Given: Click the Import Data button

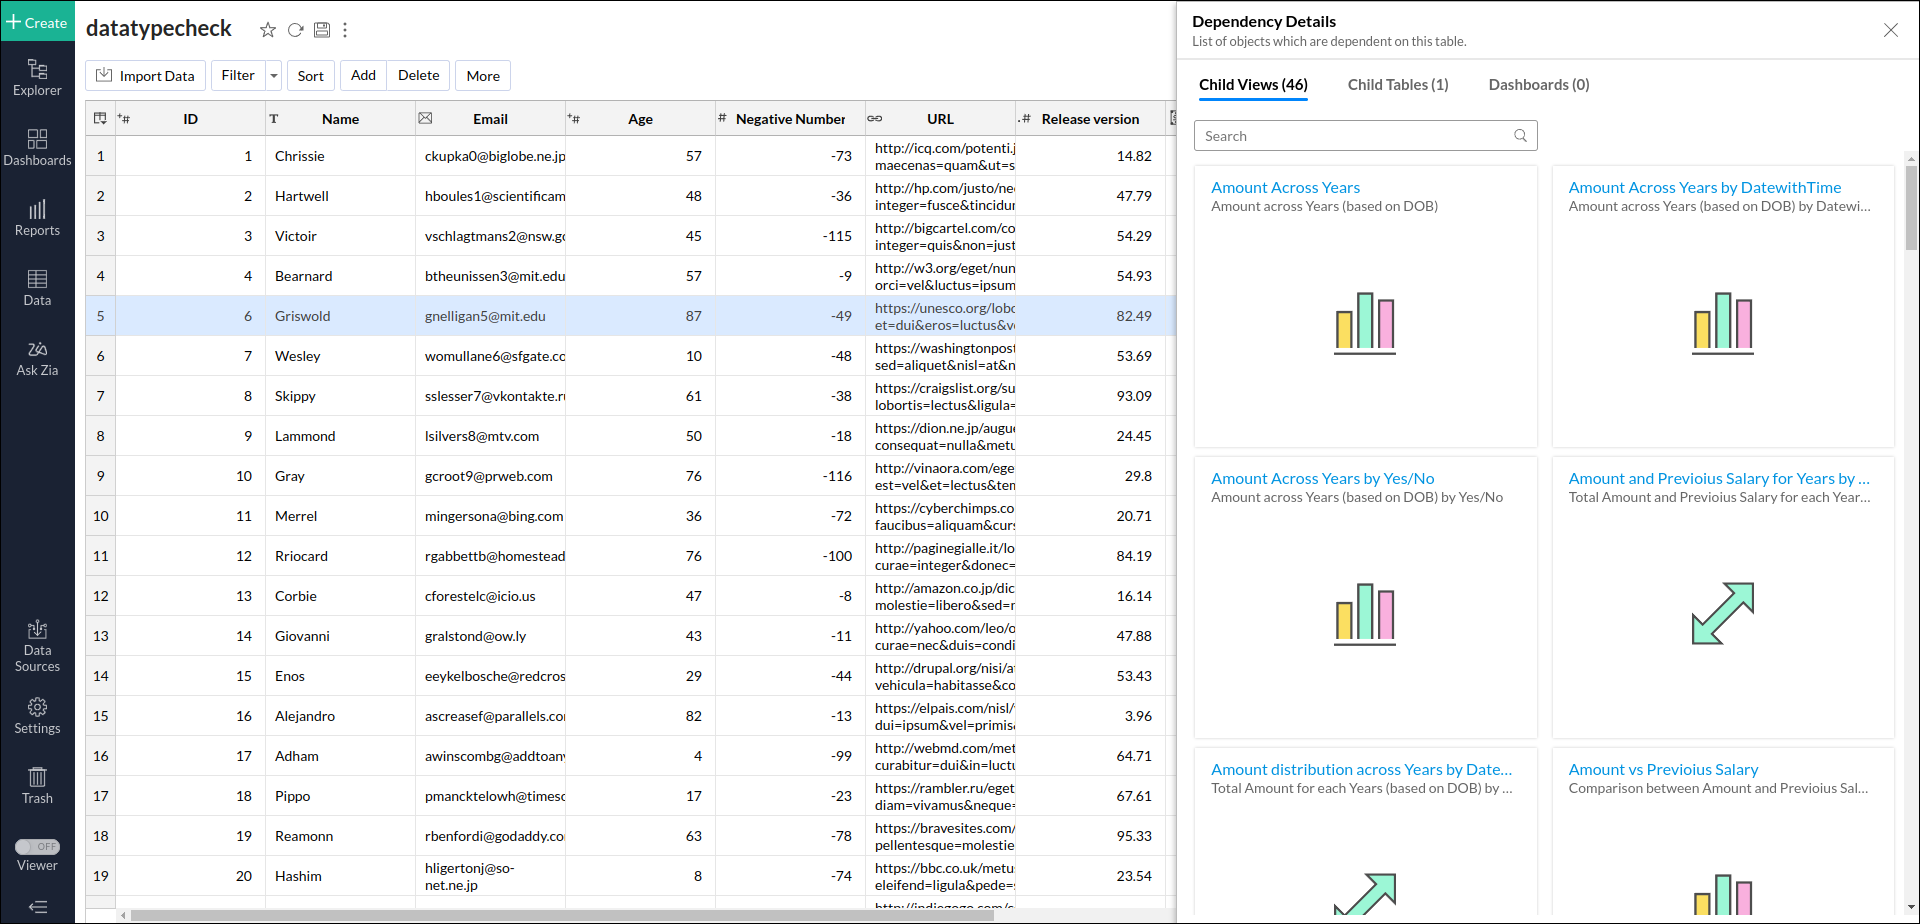Looking at the screenshot, I should click(x=146, y=76).
